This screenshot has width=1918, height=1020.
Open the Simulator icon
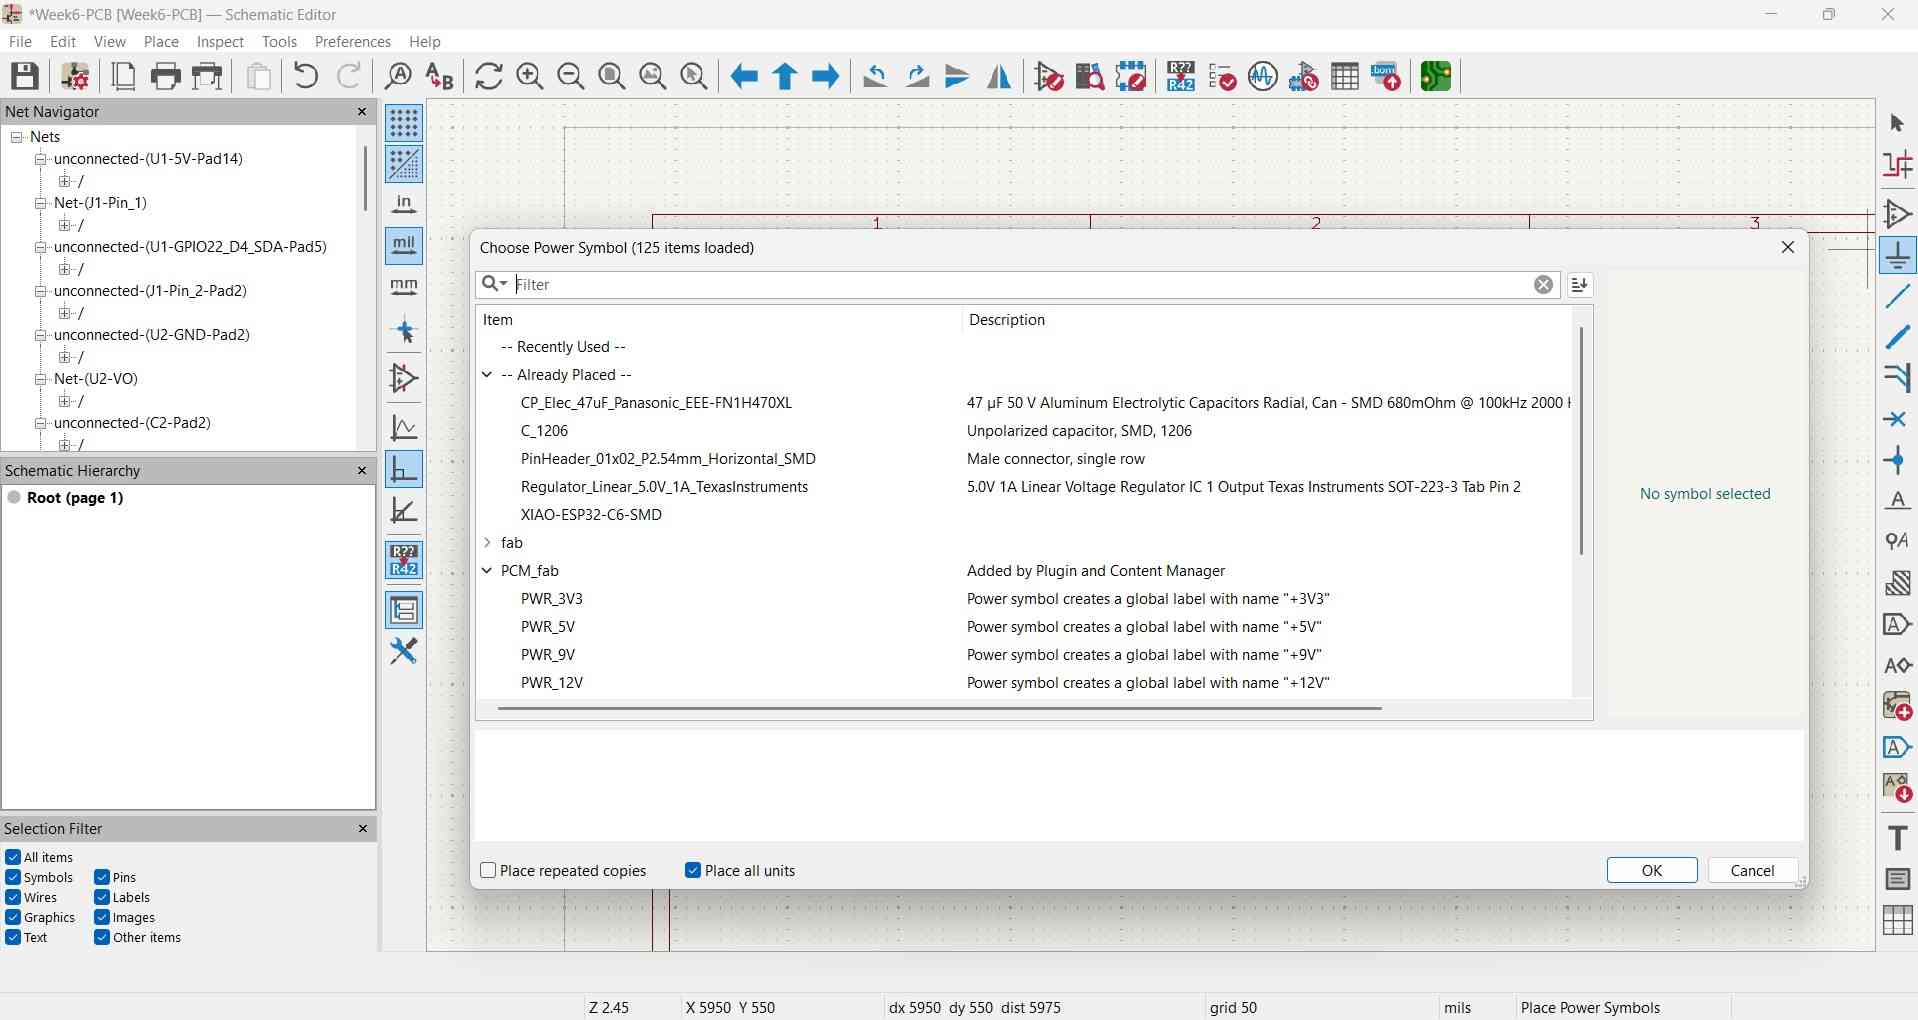[1263, 76]
